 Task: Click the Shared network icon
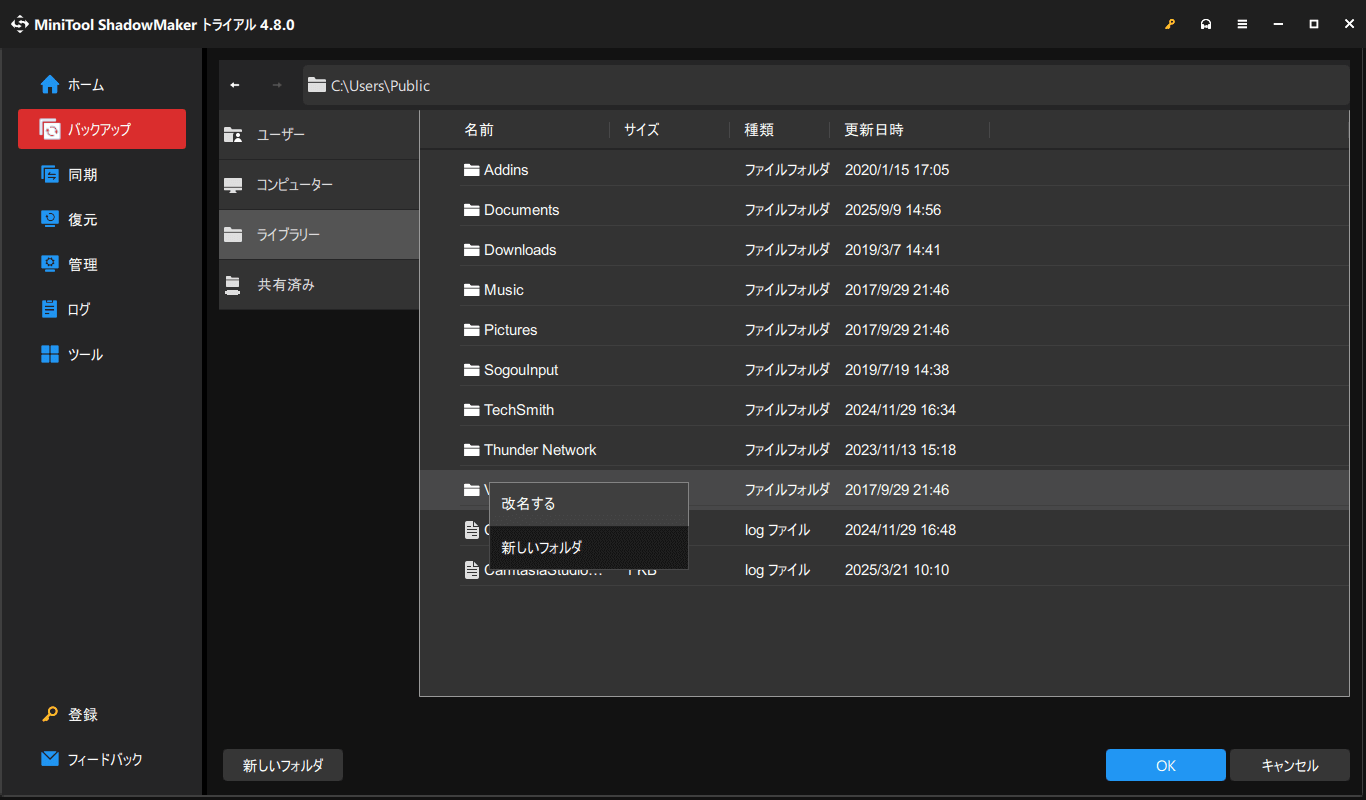tap(233, 285)
